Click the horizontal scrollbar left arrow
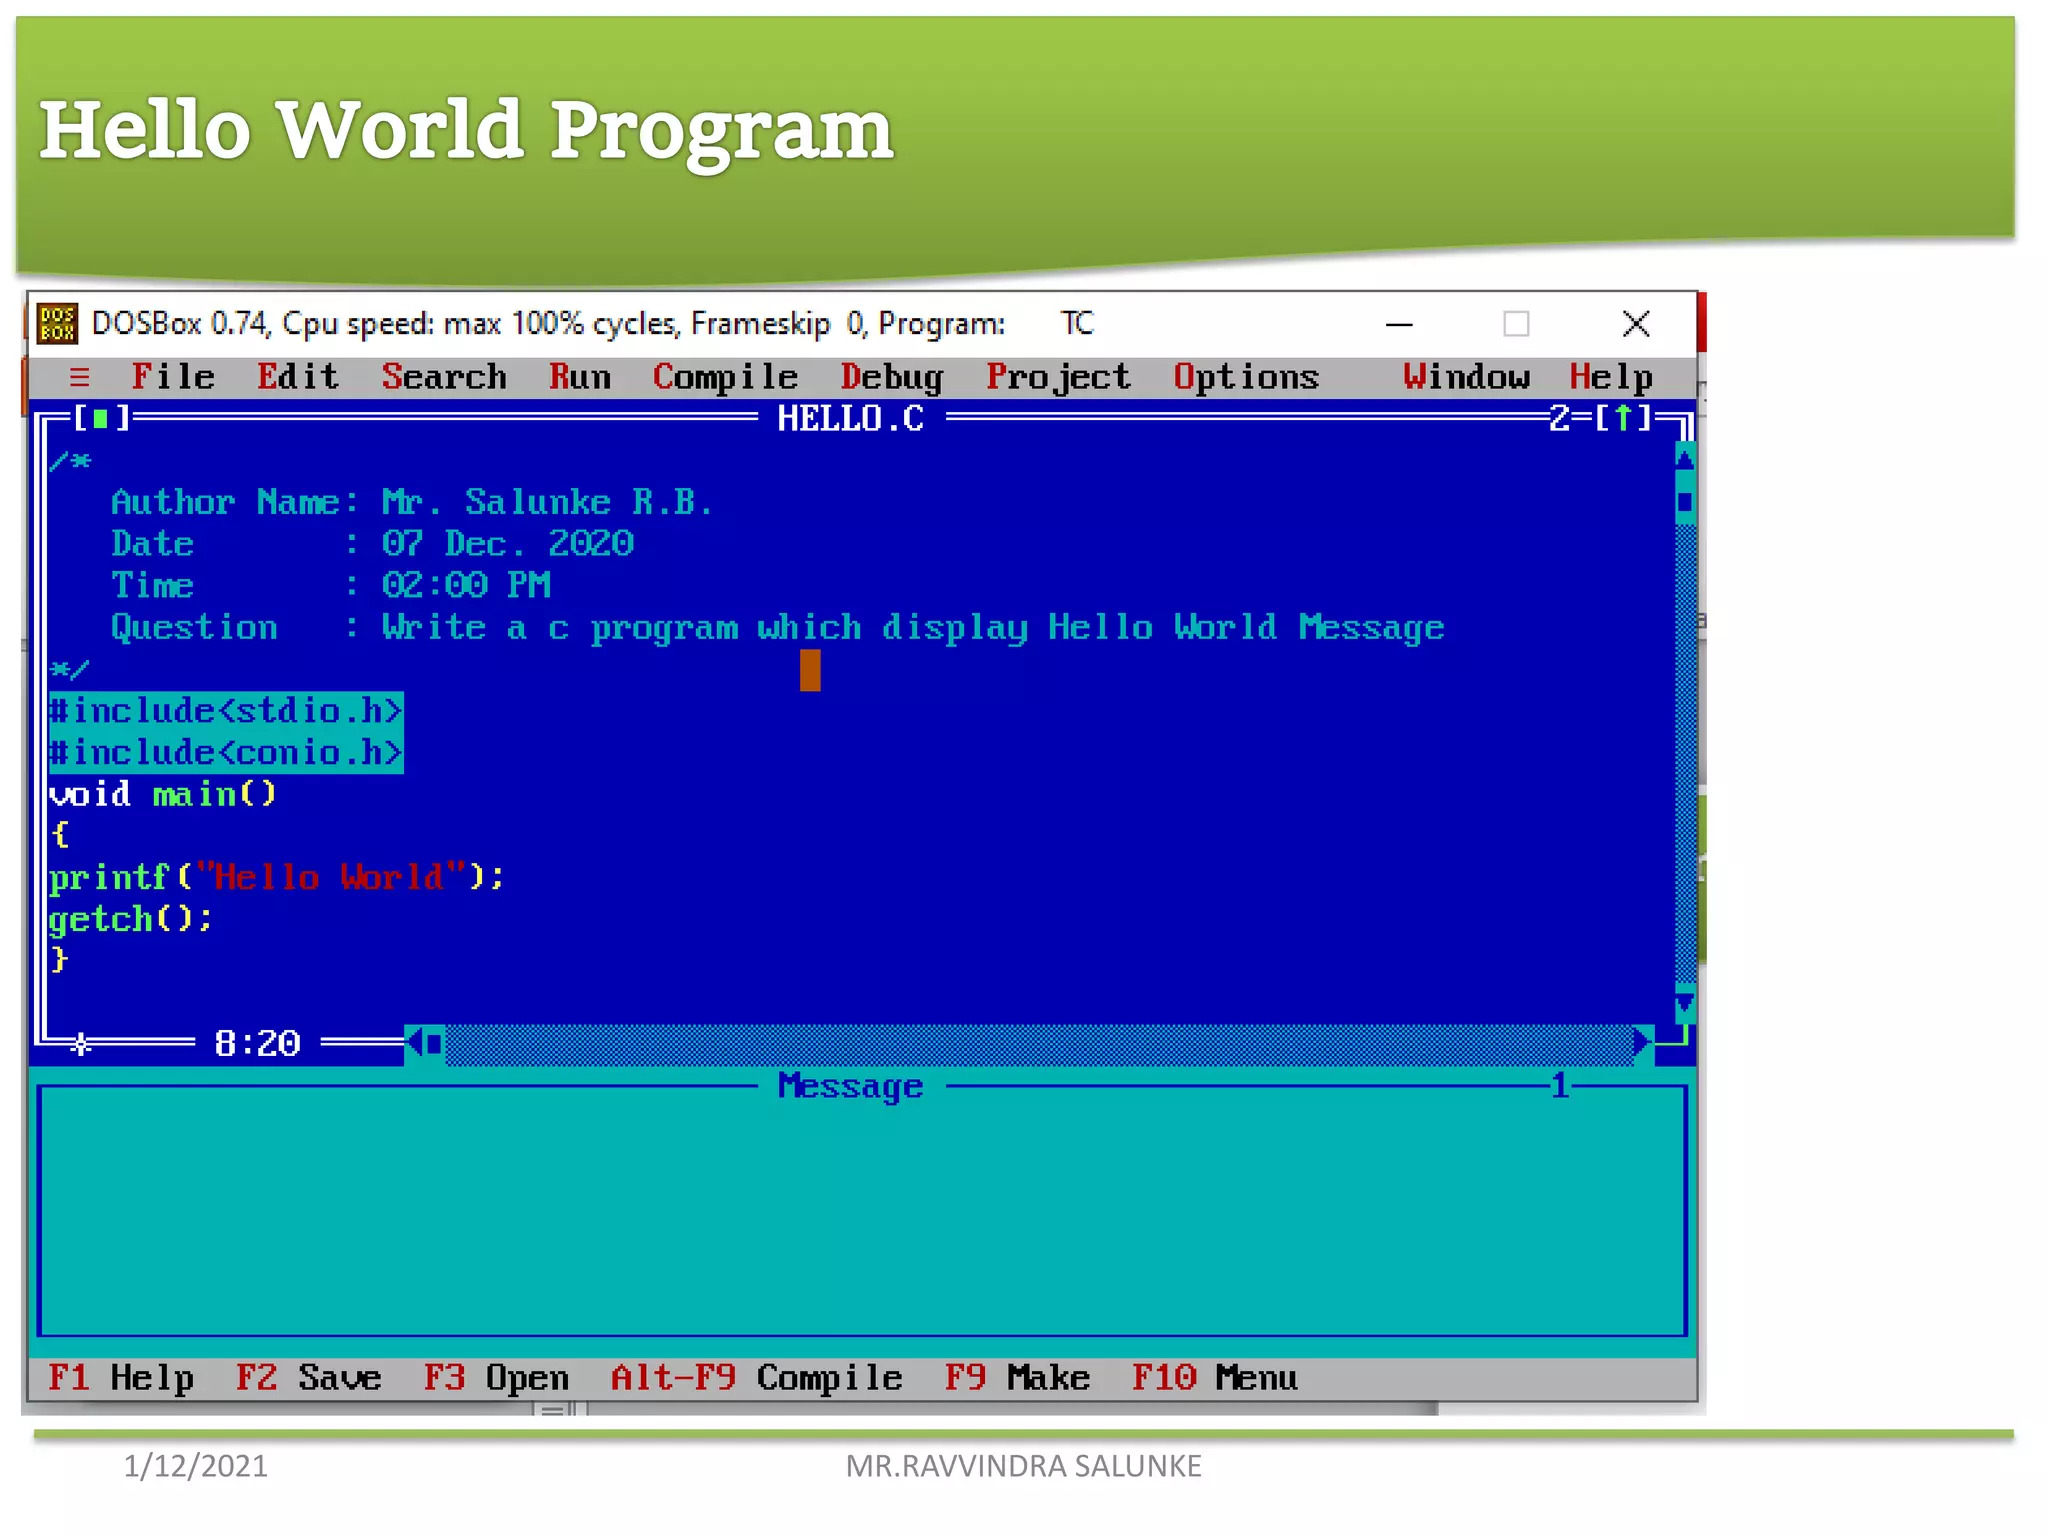The image size is (2048, 1536). pyautogui.click(x=414, y=1044)
